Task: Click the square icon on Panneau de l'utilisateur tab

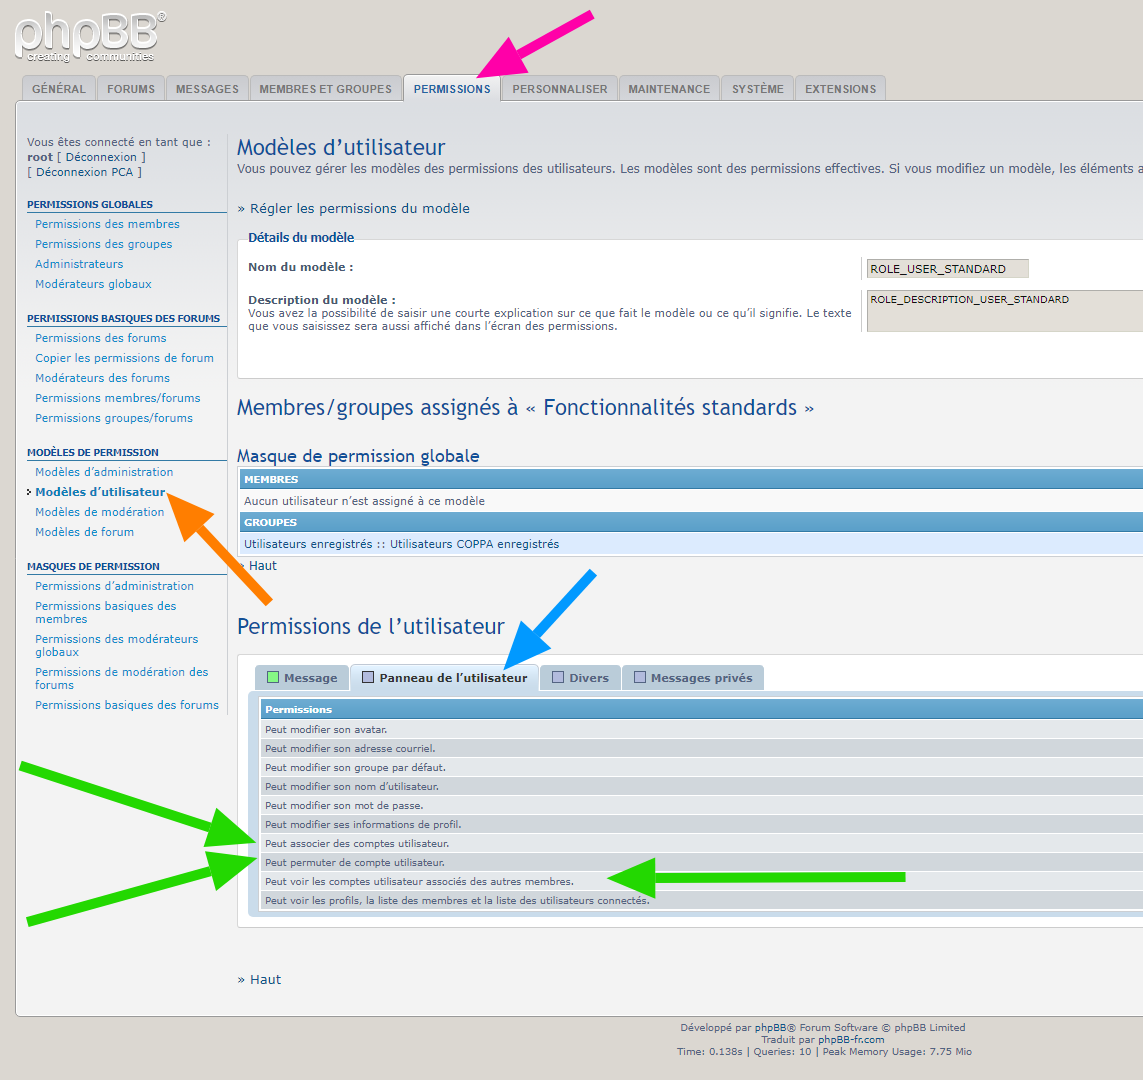Action: coord(368,678)
